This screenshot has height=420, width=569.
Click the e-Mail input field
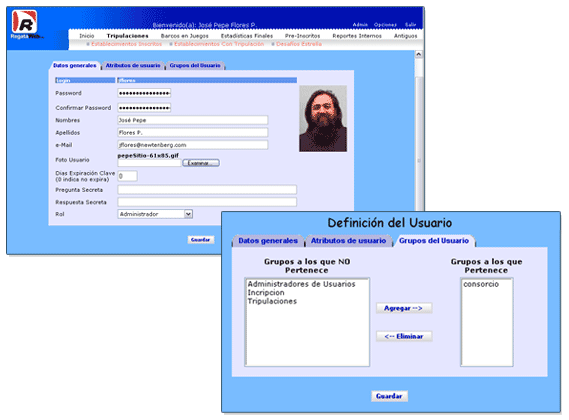[x=193, y=145]
